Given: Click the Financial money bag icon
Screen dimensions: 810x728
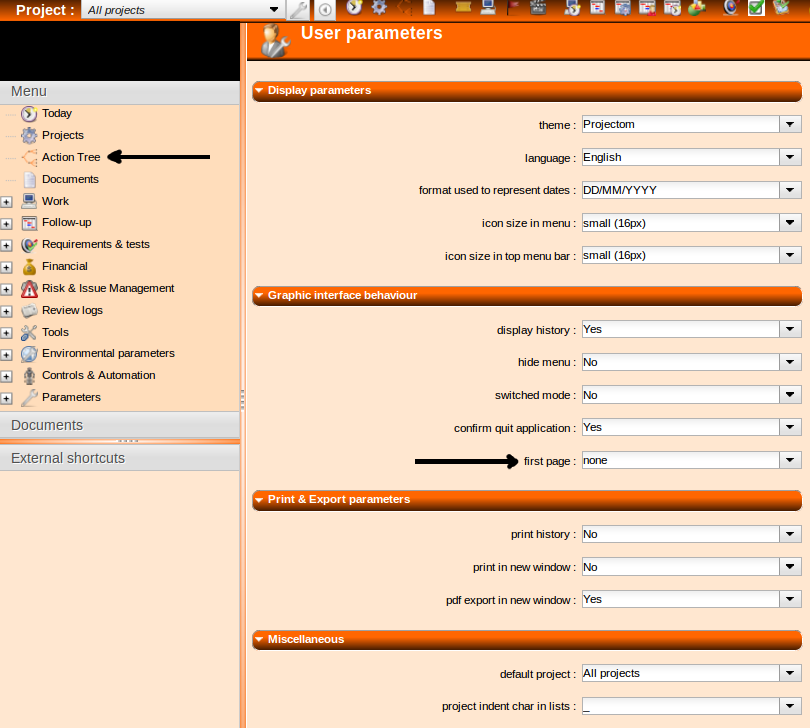Looking at the screenshot, I should 29,267.
